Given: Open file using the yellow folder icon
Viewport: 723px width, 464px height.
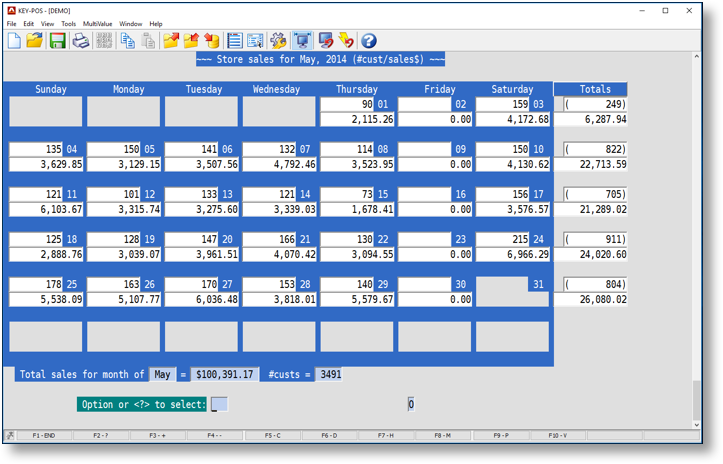Looking at the screenshot, I should click(x=35, y=41).
